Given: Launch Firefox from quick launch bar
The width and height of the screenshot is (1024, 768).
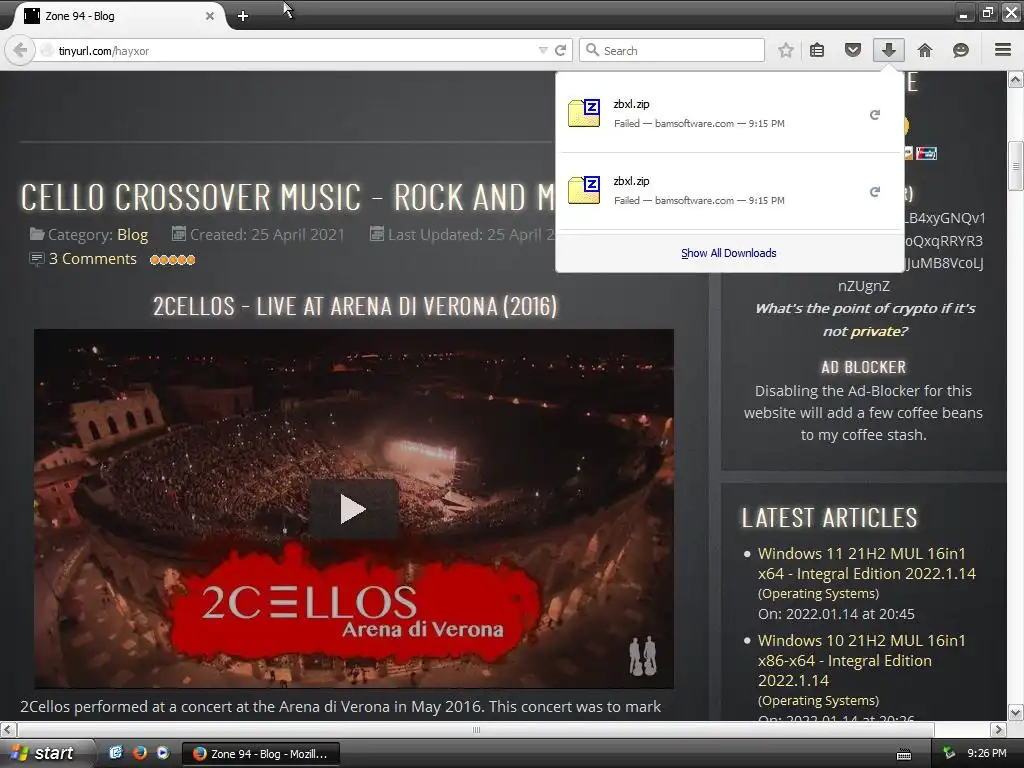Looking at the screenshot, I should (139, 753).
